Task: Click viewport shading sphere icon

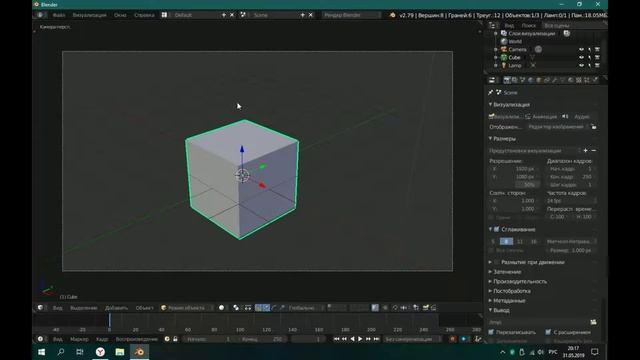Action: coord(221,308)
